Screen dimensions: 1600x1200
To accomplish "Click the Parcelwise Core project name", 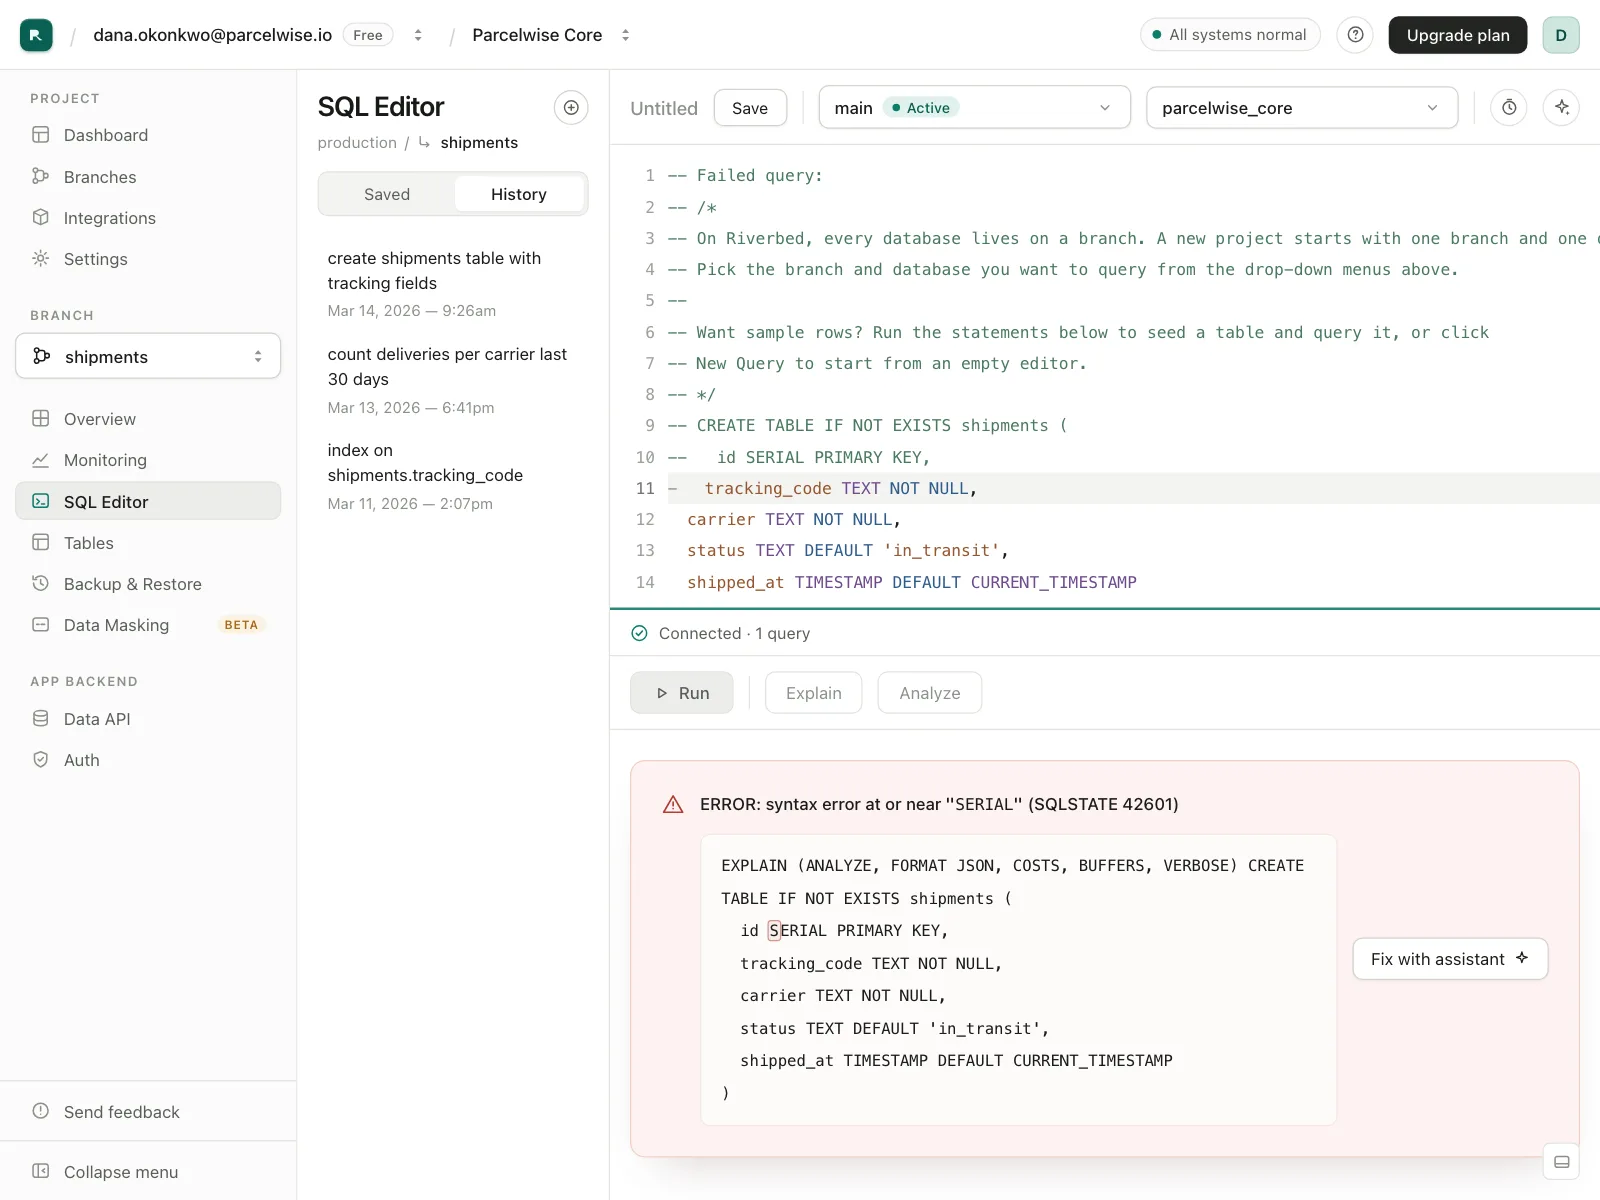I will pos(537,35).
